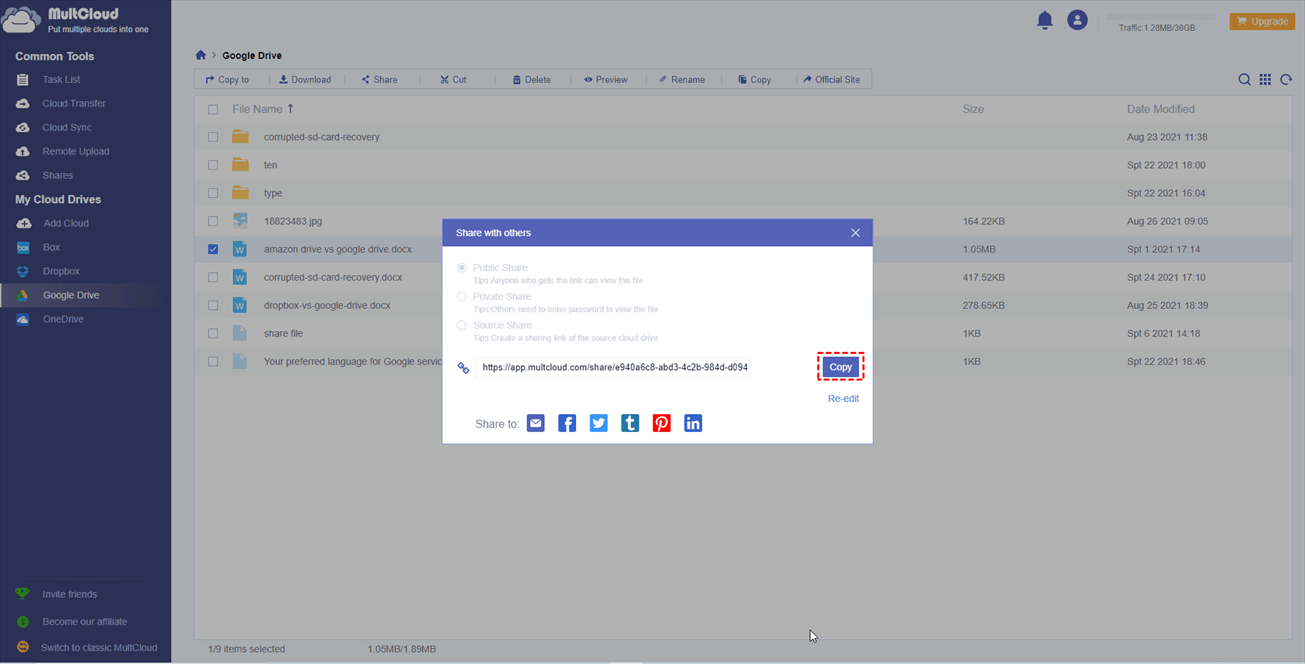This screenshot has height=664, width=1305.
Task: Click Invite friends
Action: coord(69,594)
